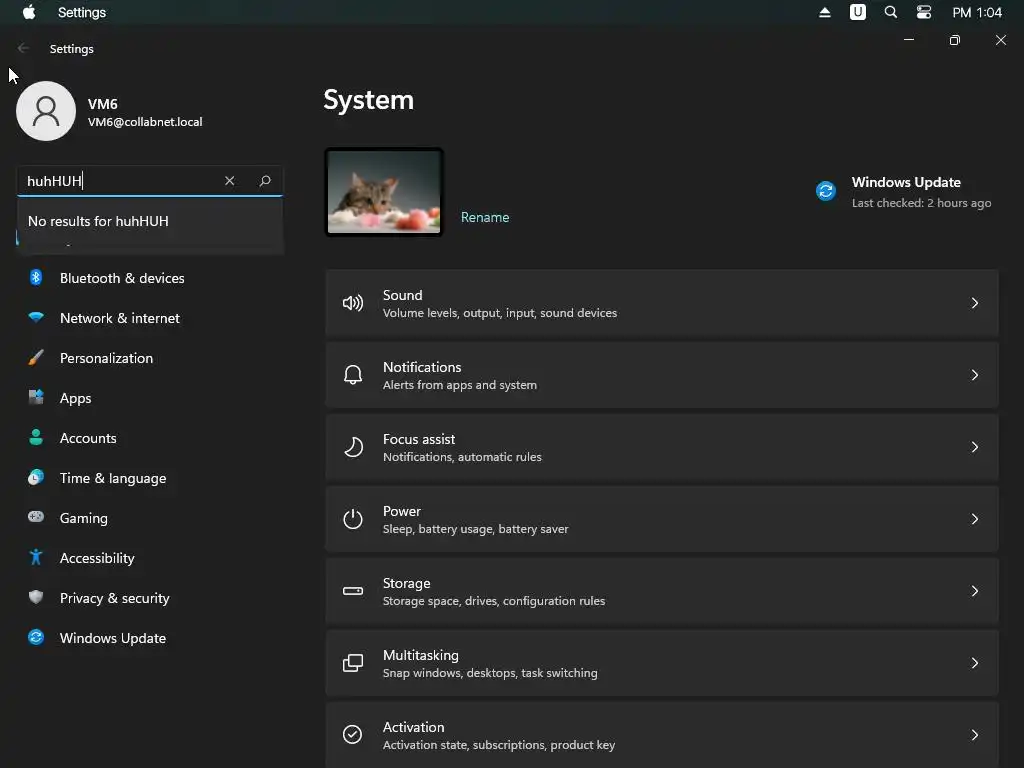Screen dimensions: 1024x768
Task: Expand the Focus assist chevron
Action: [x=974, y=447]
